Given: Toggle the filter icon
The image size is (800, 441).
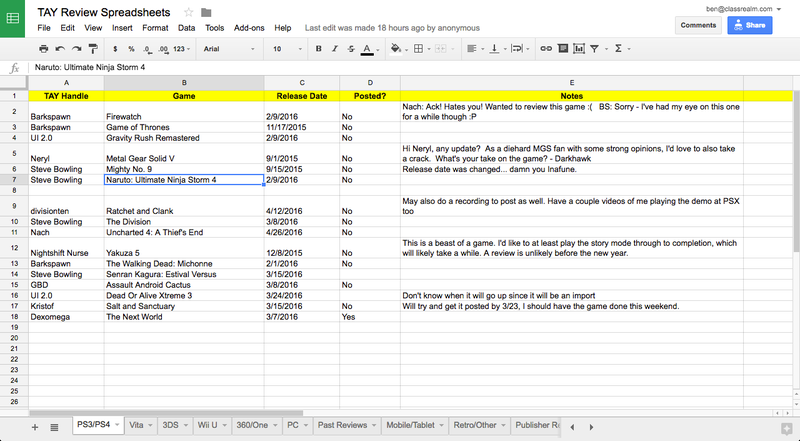Looking at the screenshot, I should 594,49.
